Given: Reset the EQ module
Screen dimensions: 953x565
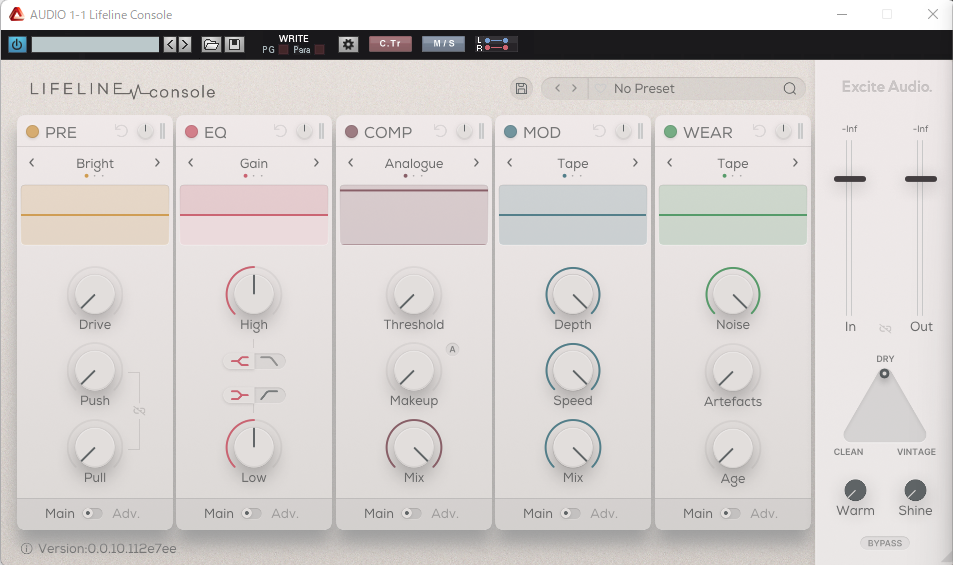Looking at the screenshot, I should (x=280, y=131).
